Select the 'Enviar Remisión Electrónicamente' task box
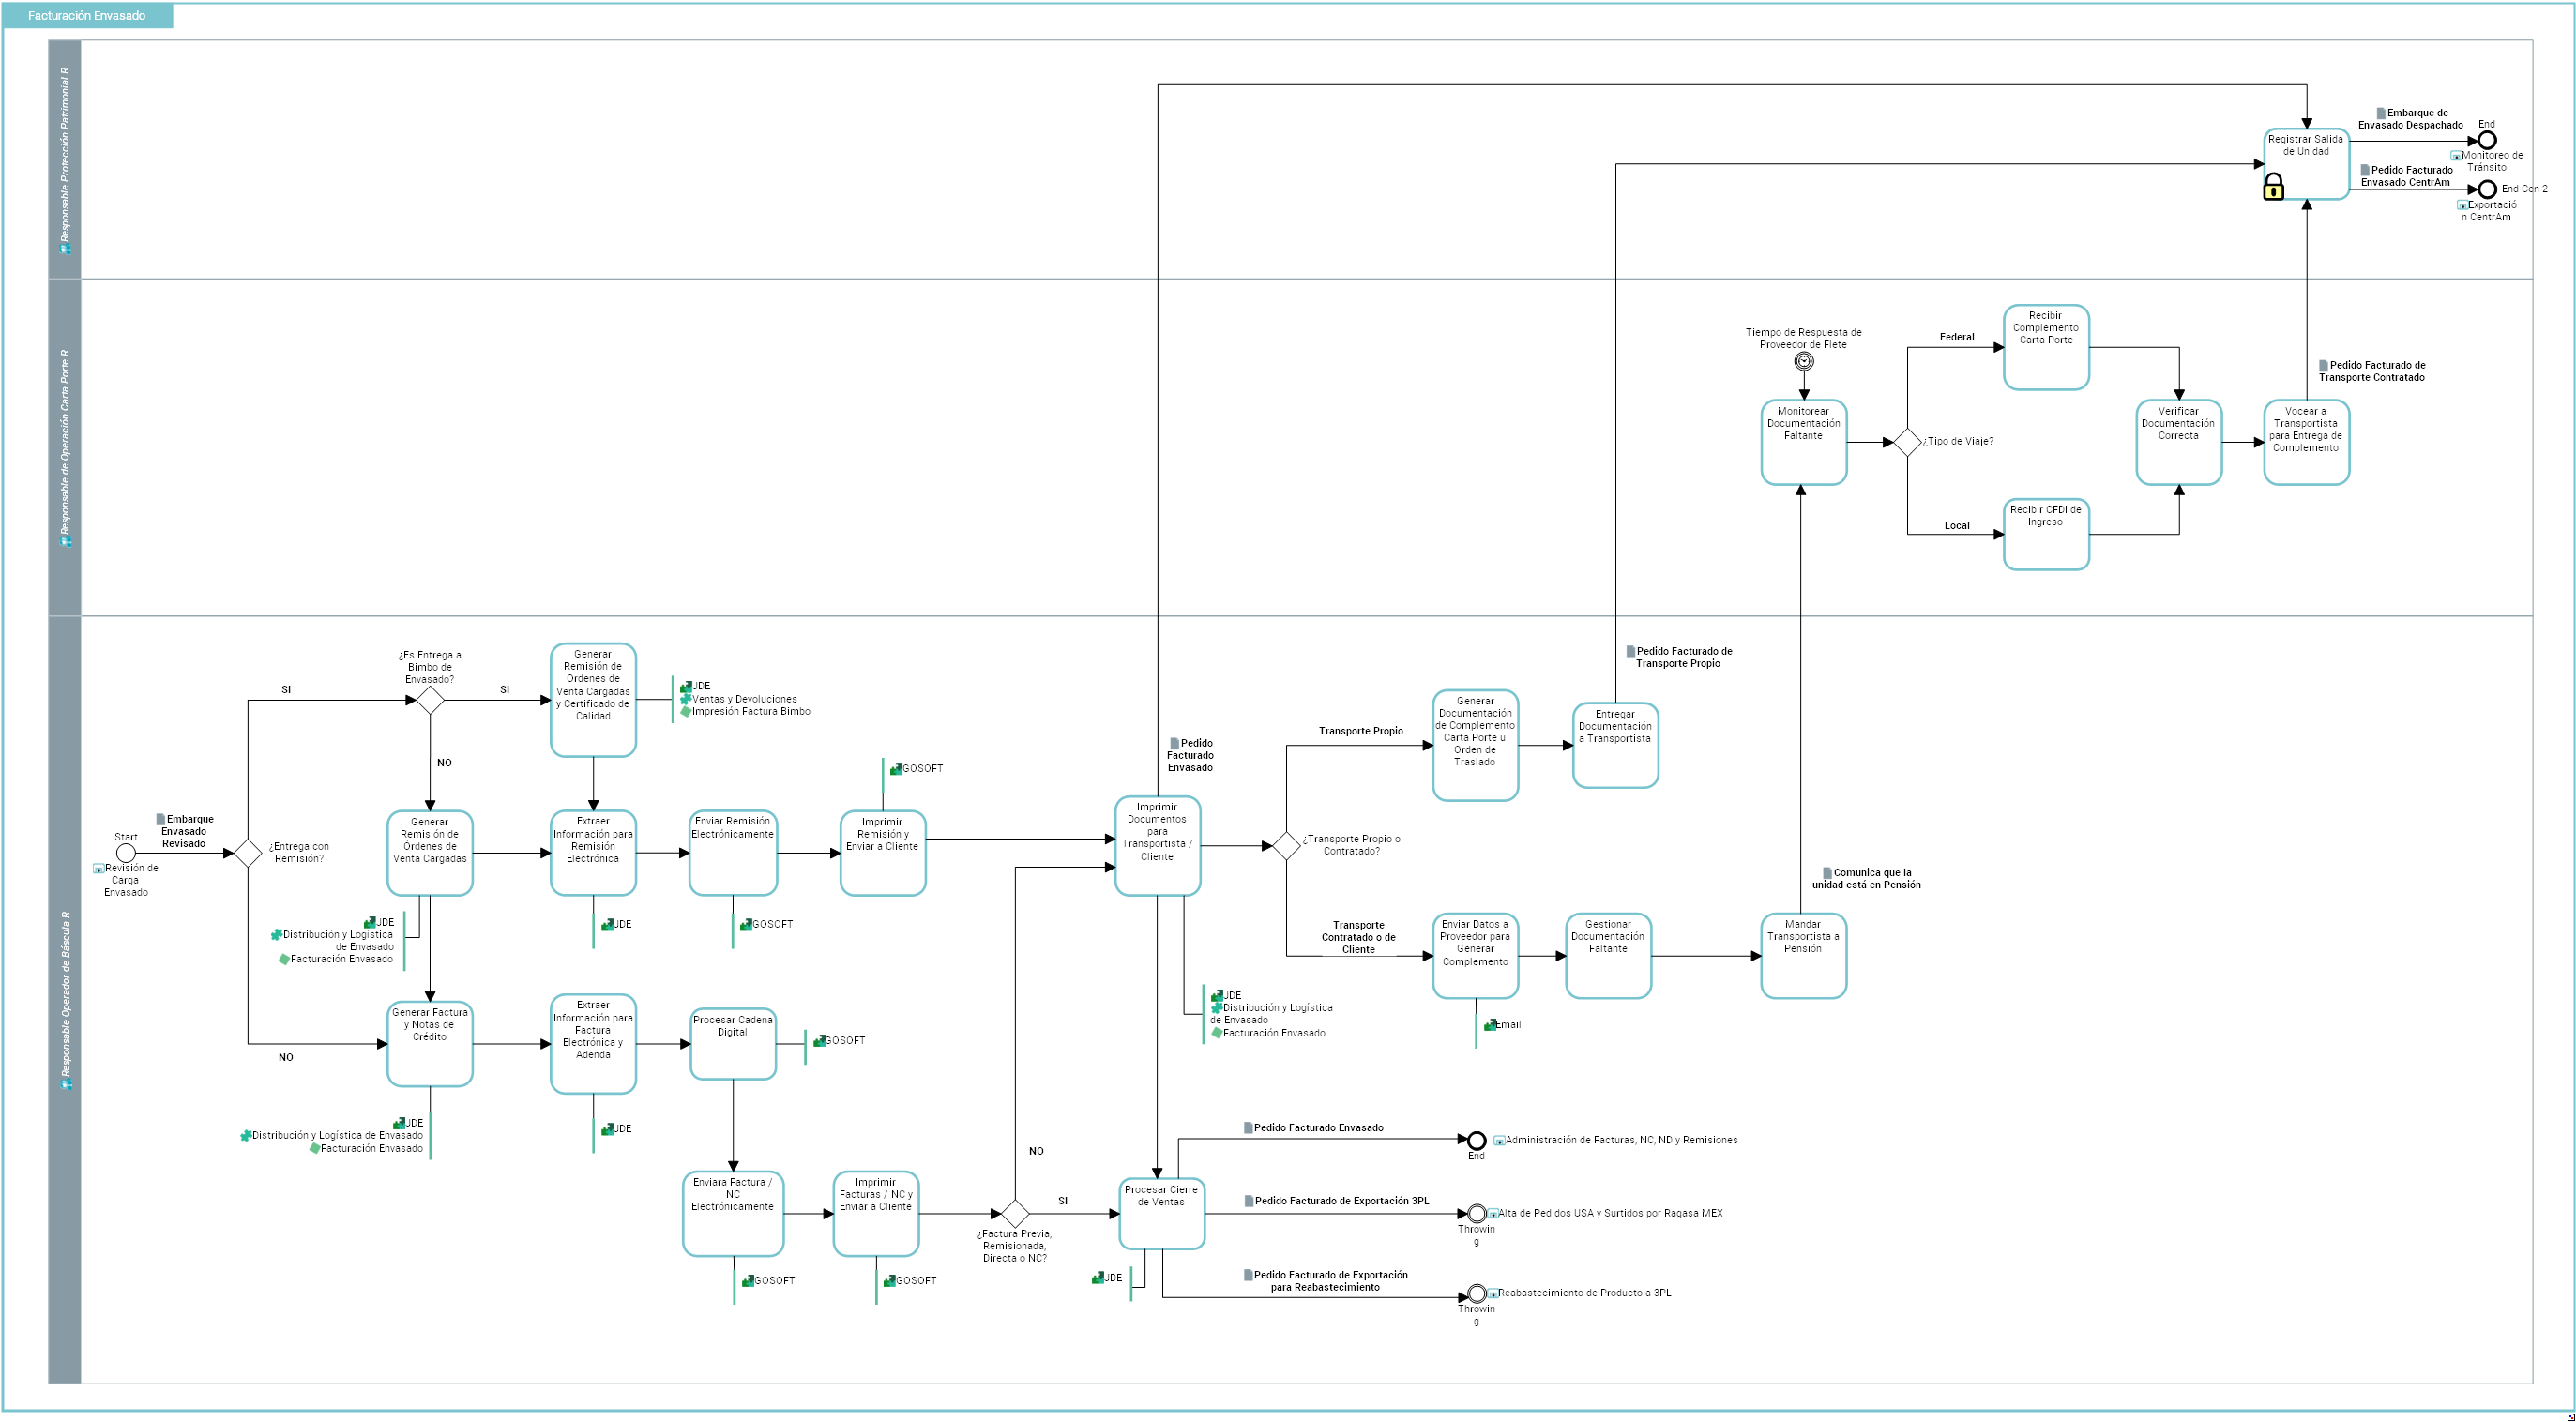This screenshot has height=1422, width=2576. 733,853
